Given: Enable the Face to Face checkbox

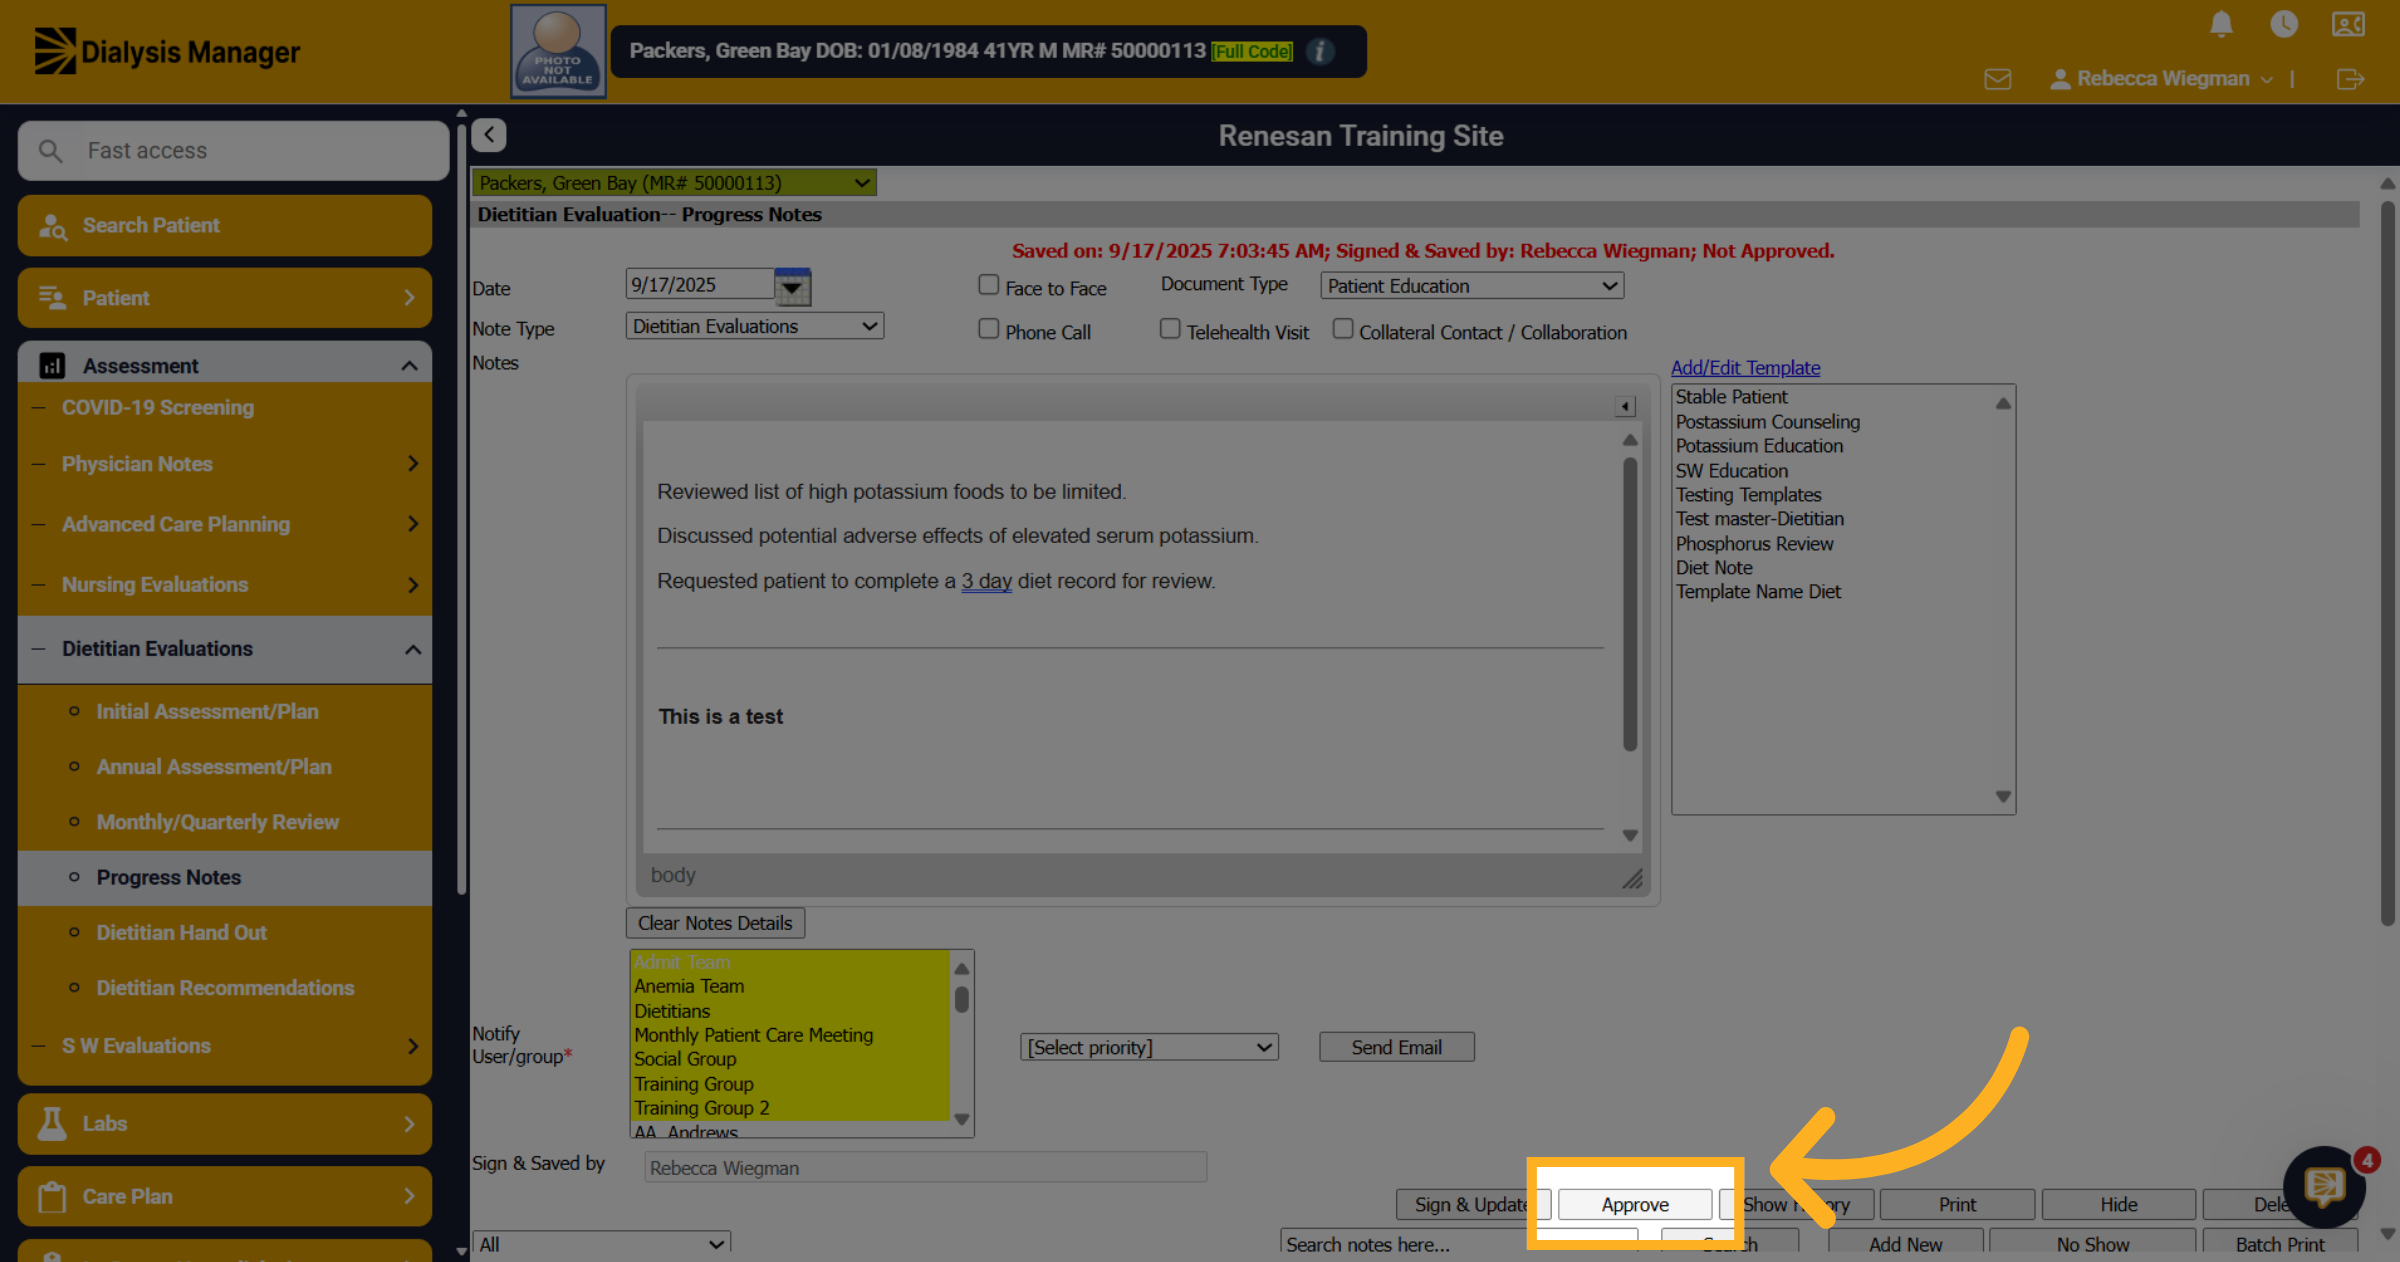Looking at the screenshot, I should coord(988,285).
